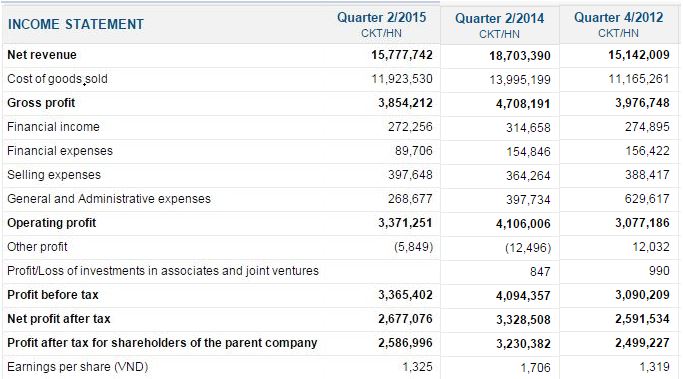Click the Financial expenses row label
This screenshot has width=683, height=379.
click(60, 151)
